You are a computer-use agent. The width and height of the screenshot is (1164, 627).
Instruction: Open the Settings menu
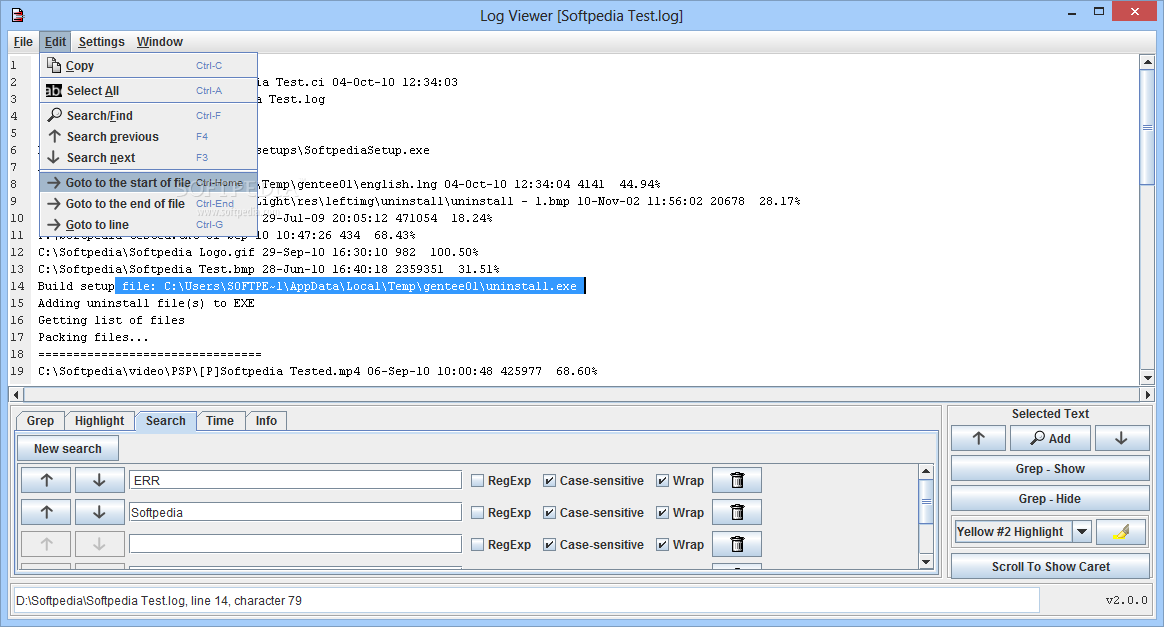[x=102, y=42]
